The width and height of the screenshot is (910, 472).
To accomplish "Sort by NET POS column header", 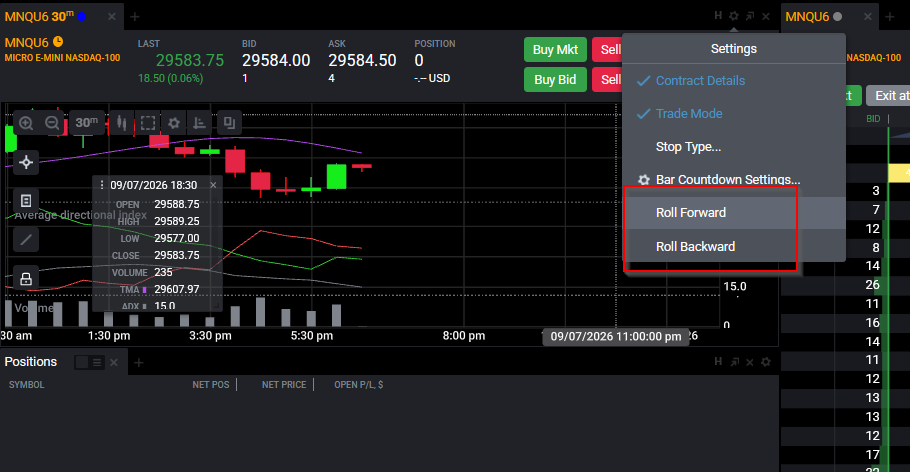I will coord(211,384).
